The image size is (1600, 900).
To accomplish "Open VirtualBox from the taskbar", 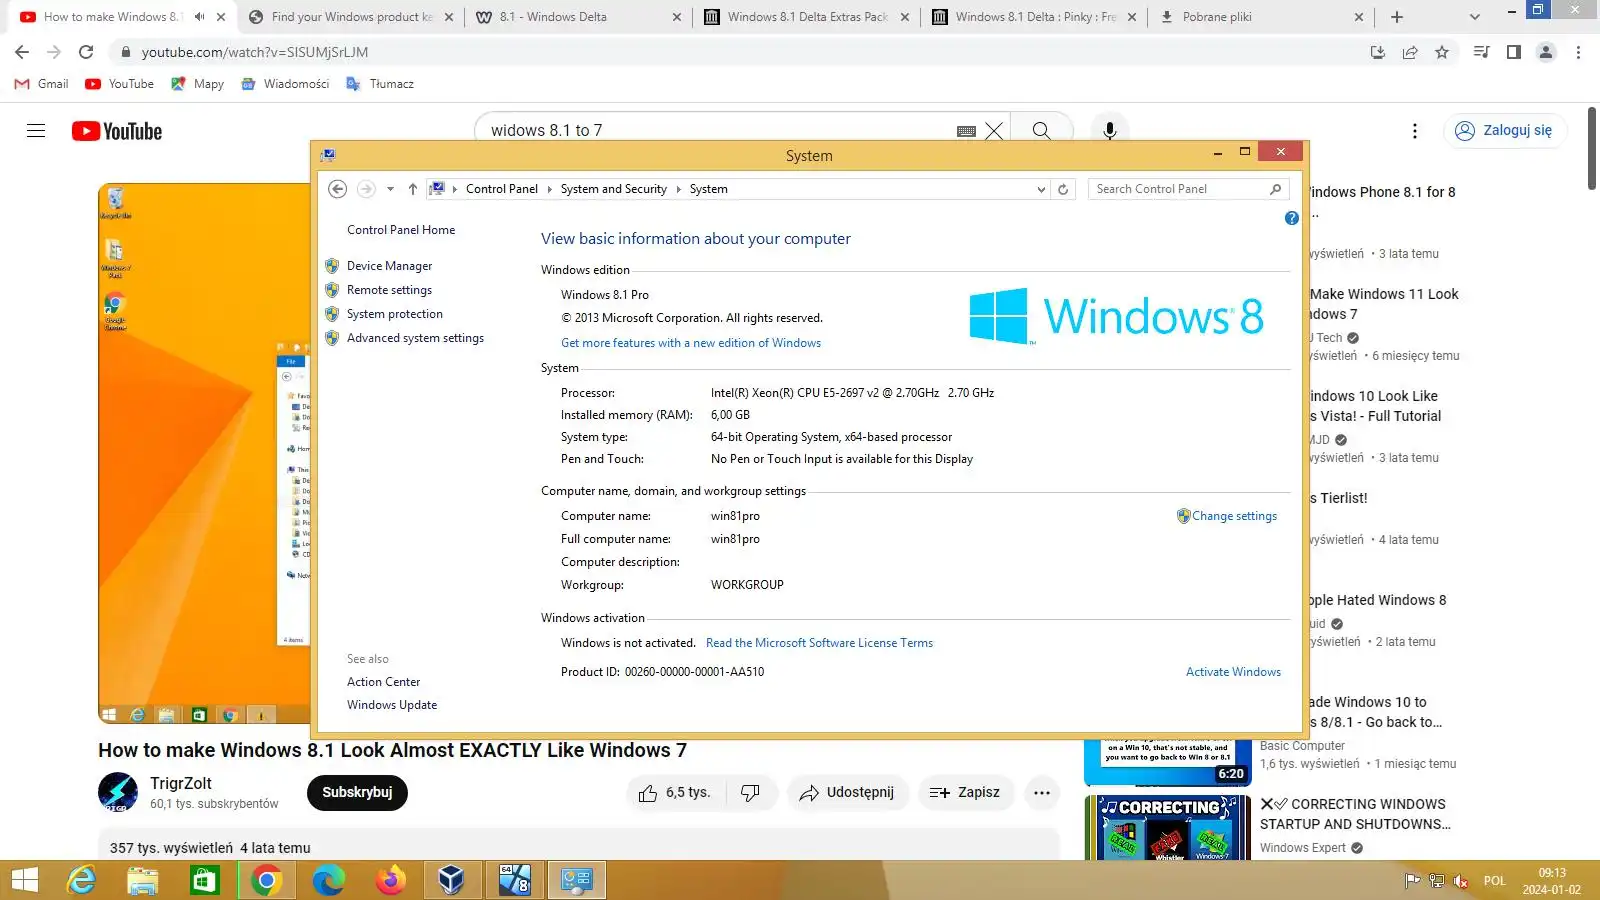I will (x=452, y=880).
